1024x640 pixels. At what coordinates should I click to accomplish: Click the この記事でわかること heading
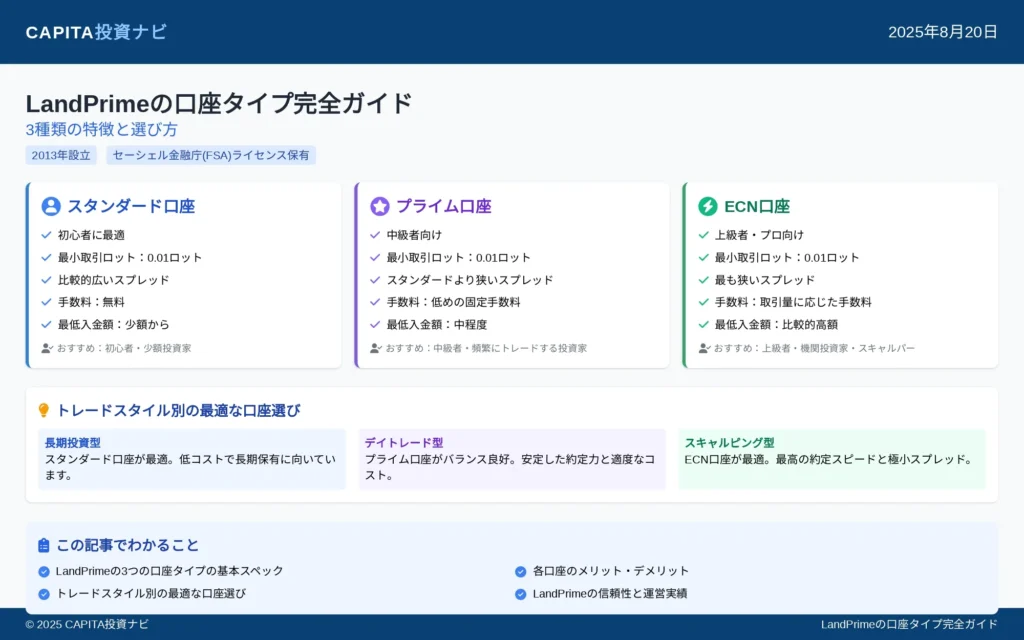click(x=127, y=545)
